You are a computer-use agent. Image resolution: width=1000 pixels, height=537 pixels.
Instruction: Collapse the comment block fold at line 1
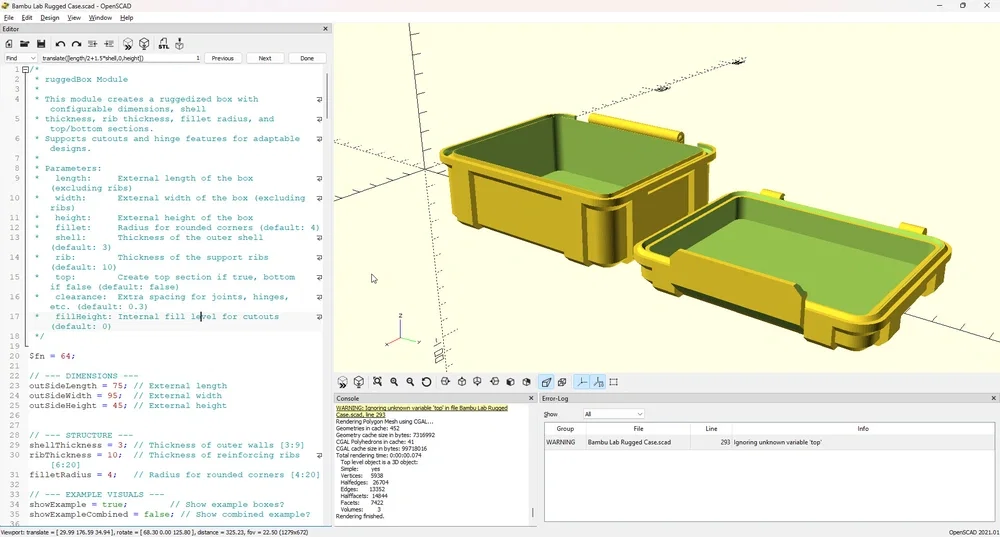25,70
